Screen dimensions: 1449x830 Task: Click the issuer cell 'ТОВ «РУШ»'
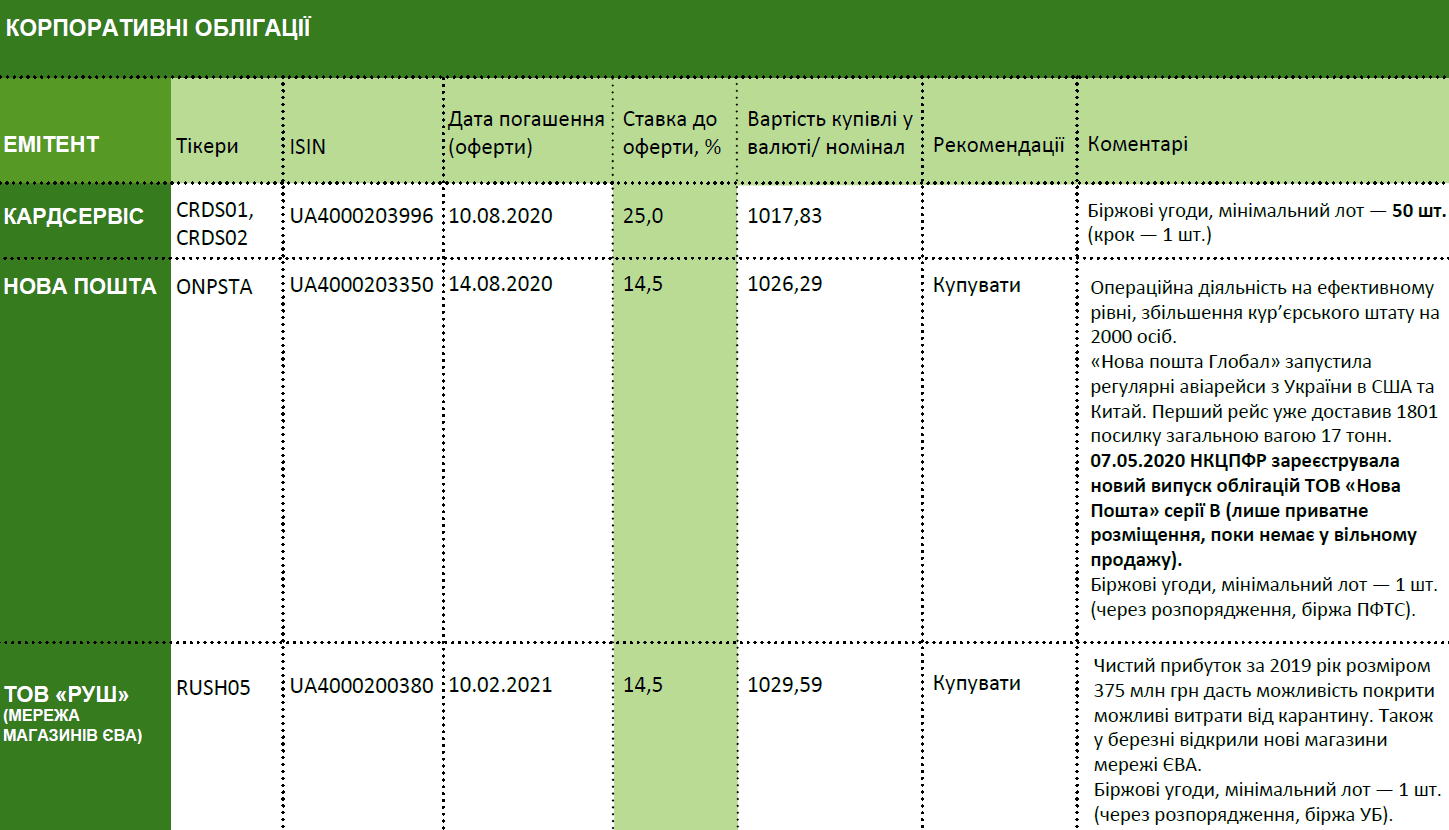(66, 694)
